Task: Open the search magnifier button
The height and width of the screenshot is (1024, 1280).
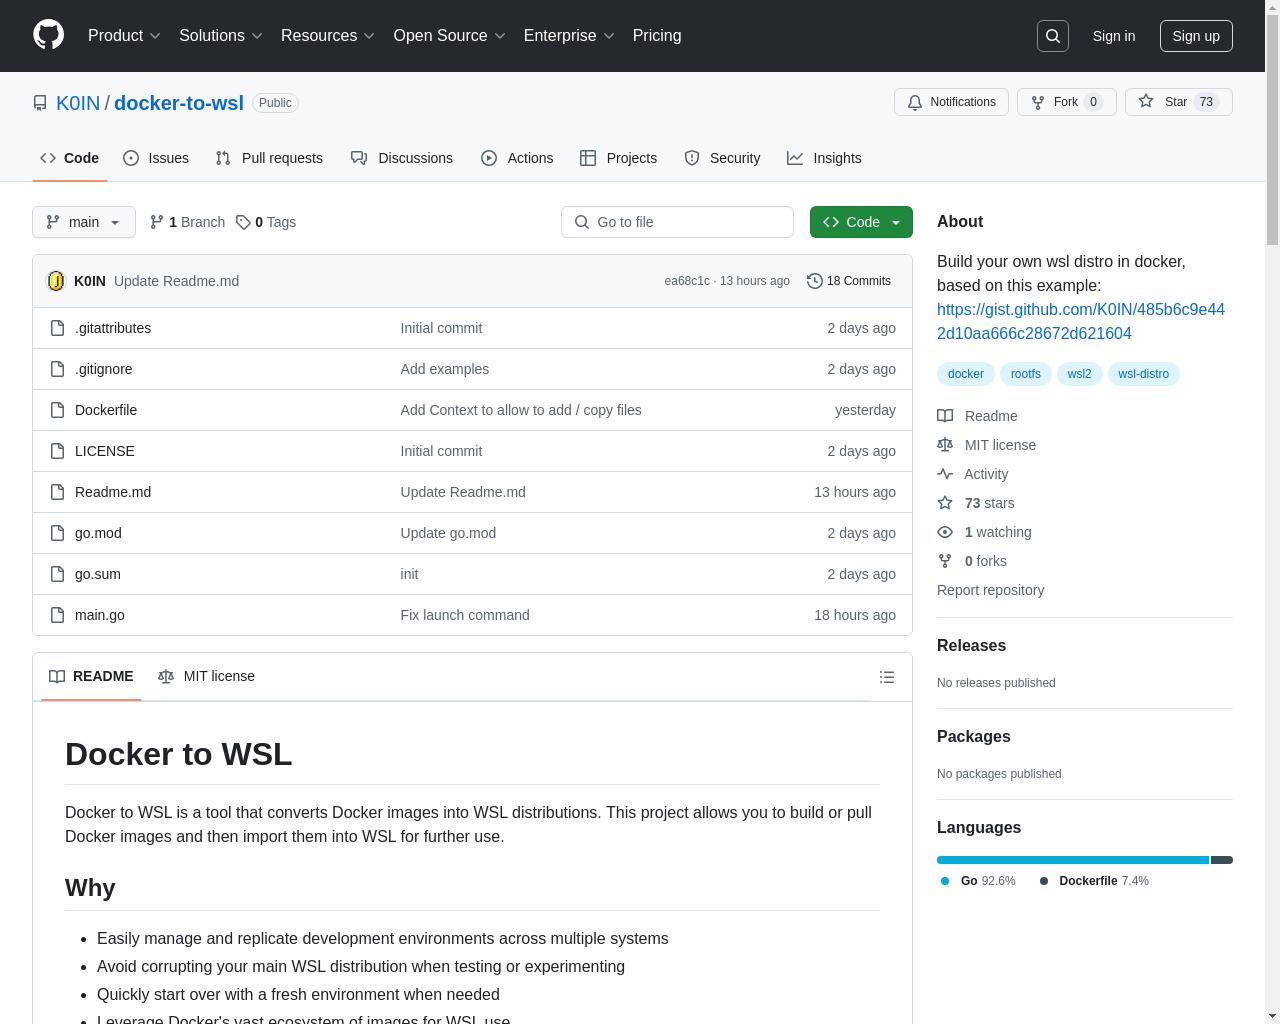Action: tap(1053, 36)
